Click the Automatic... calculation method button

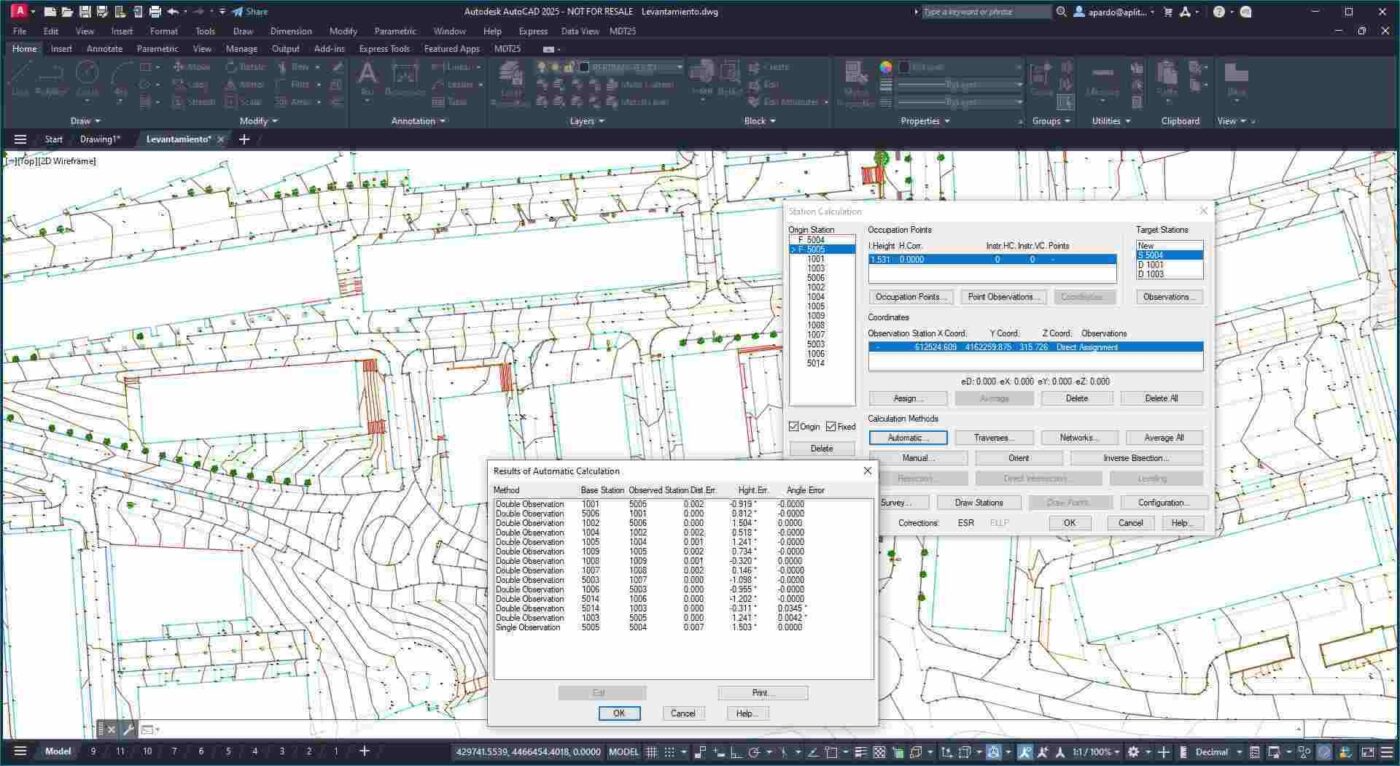pyautogui.click(x=907, y=438)
